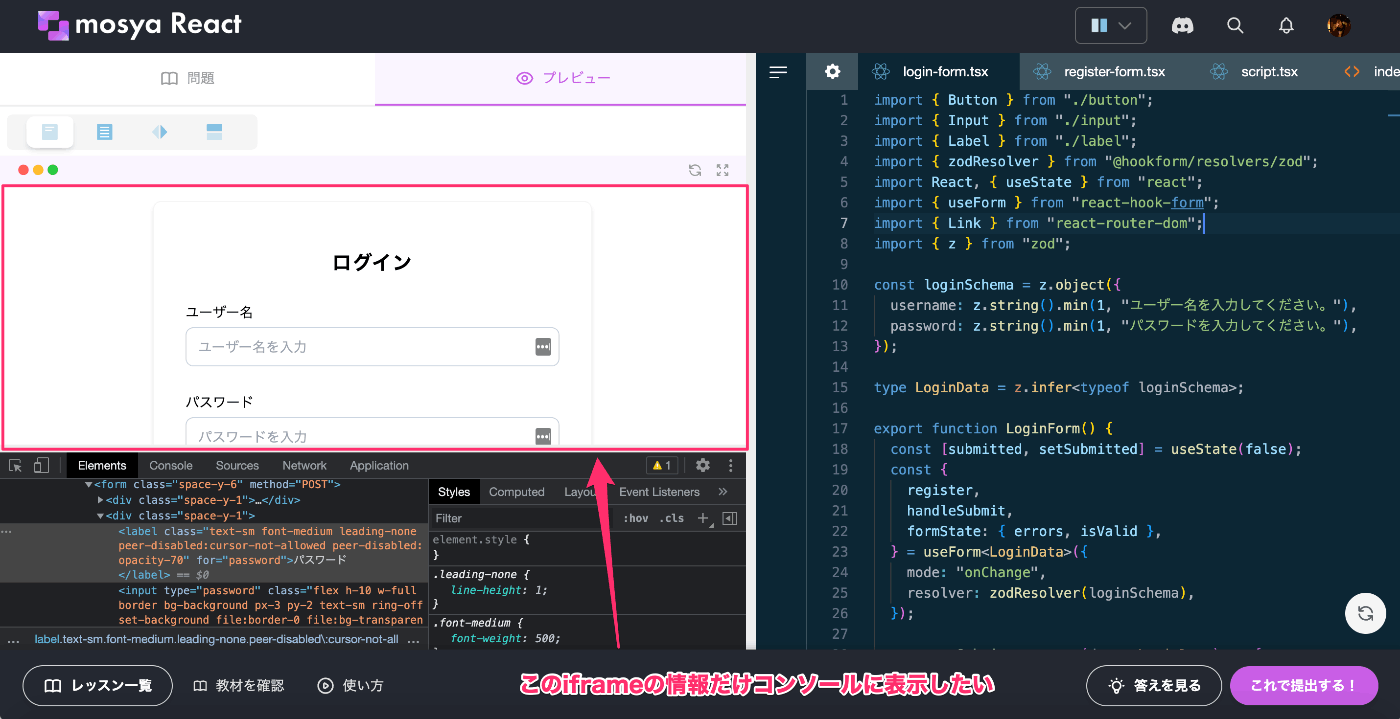Open the notifications bell
The height and width of the screenshot is (719, 1400).
[x=1287, y=26]
